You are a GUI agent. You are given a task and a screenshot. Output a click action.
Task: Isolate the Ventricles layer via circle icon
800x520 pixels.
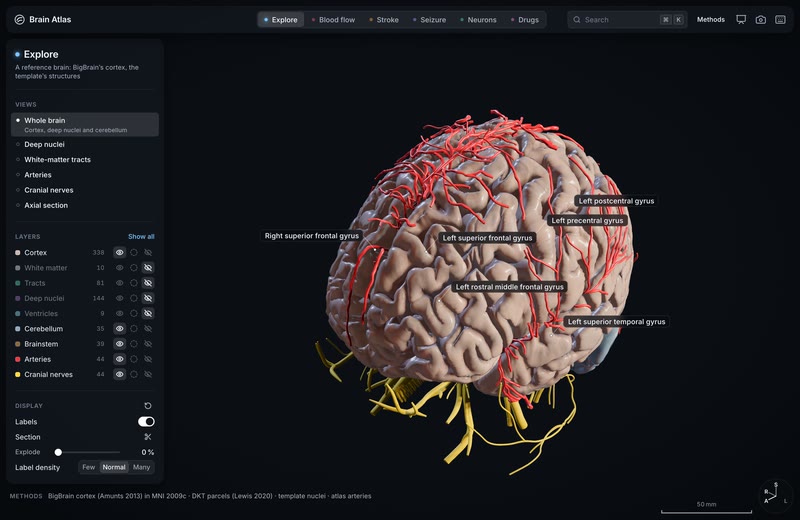click(134, 313)
